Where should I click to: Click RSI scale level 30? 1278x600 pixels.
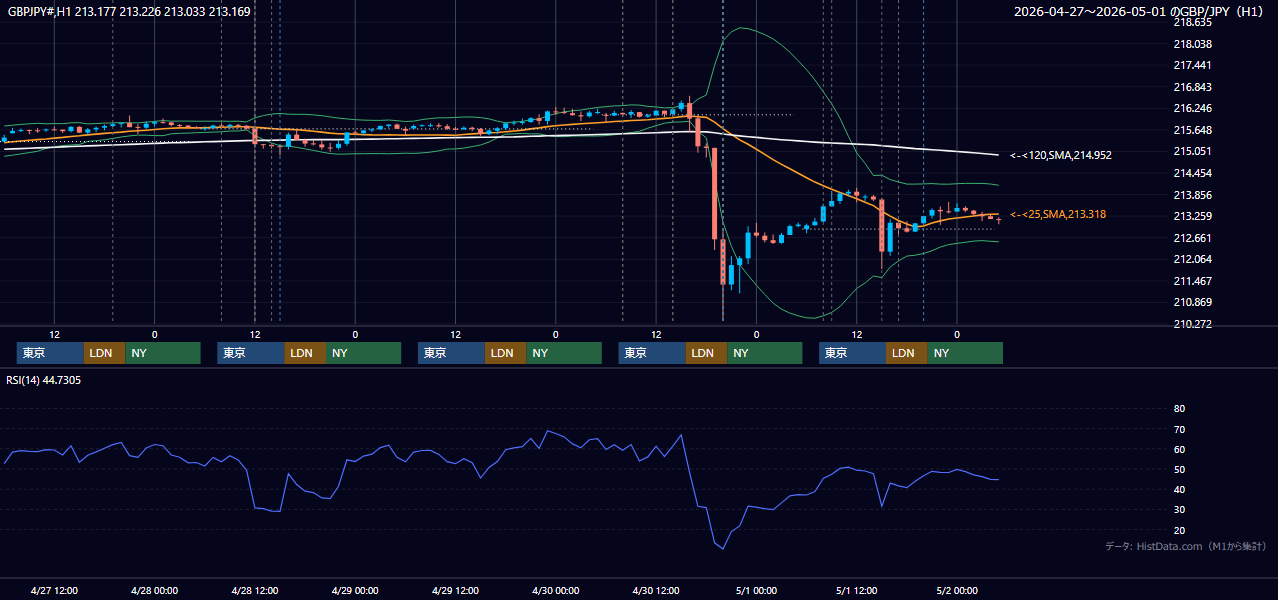(1179, 509)
